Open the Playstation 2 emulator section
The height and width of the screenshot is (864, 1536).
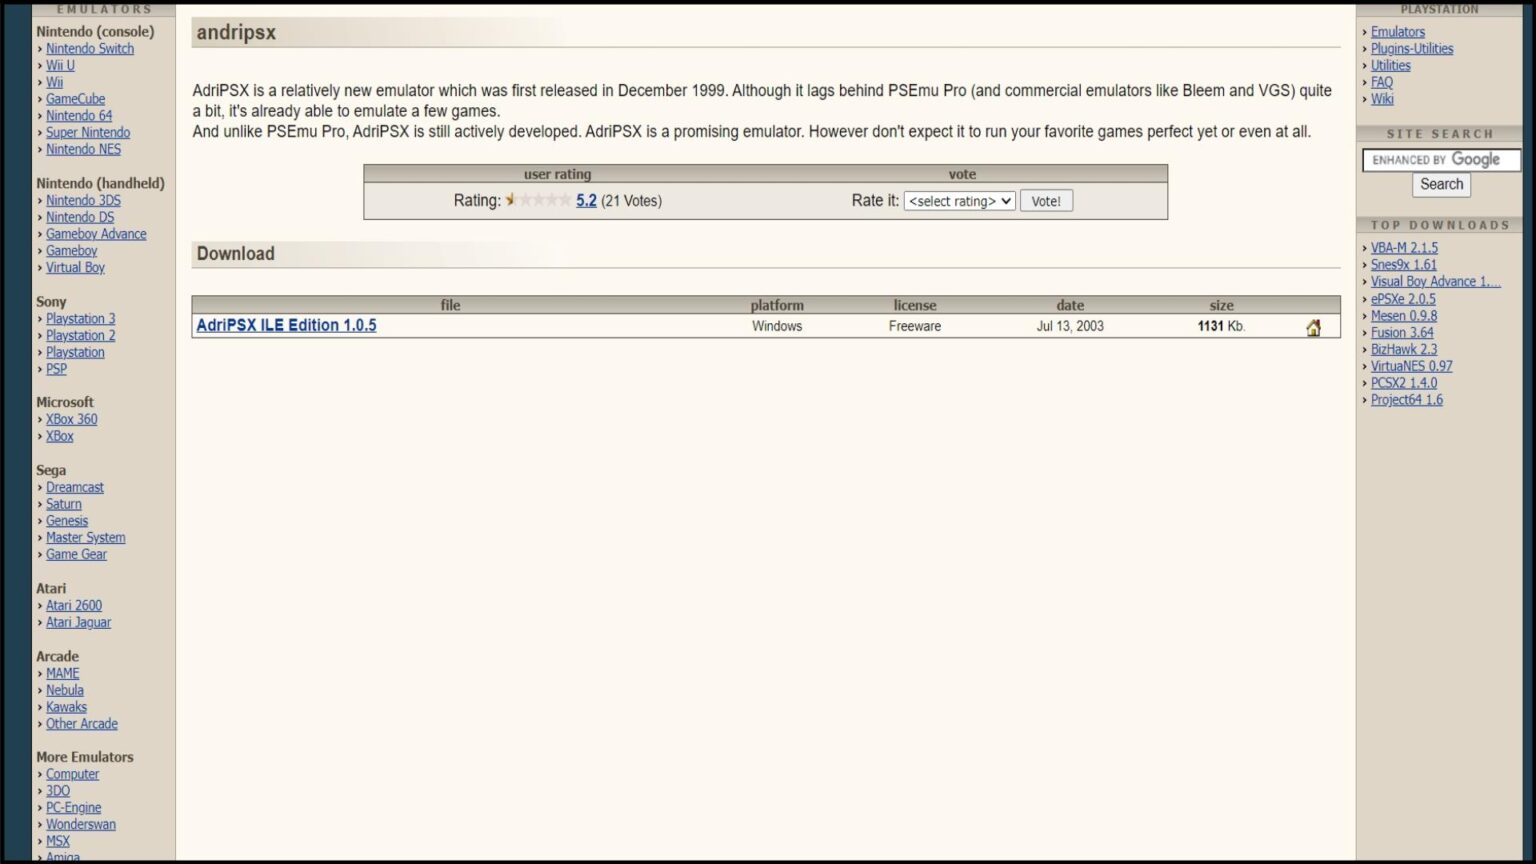coord(80,335)
